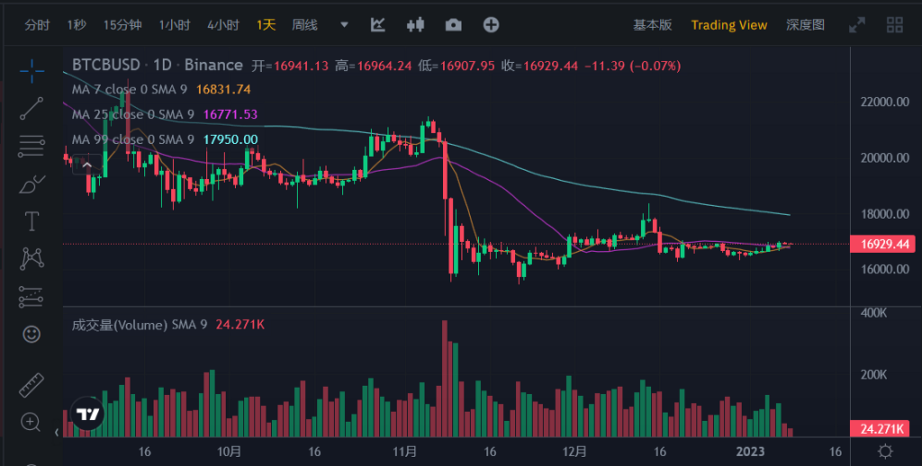Open the Fibonacci retracement tool
This screenshot has width=922, height=466.
click(x=32, y=146)
